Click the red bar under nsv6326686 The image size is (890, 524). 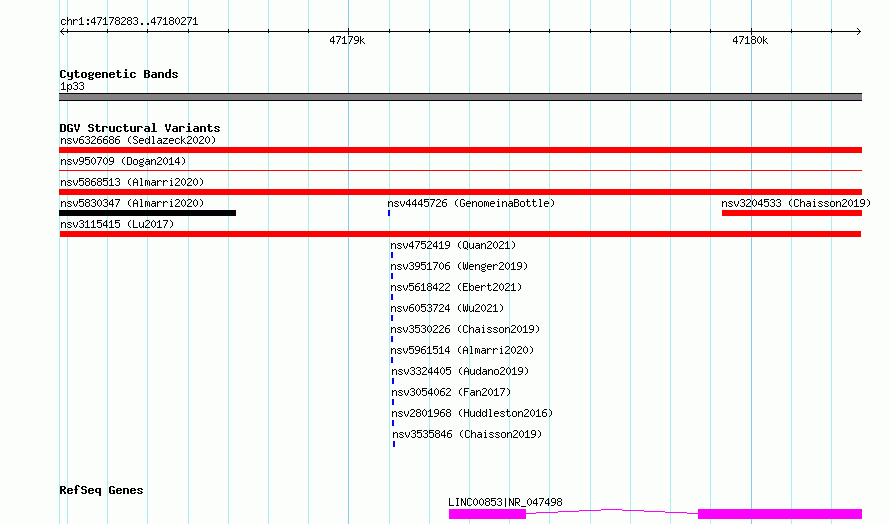coord(460,150)
